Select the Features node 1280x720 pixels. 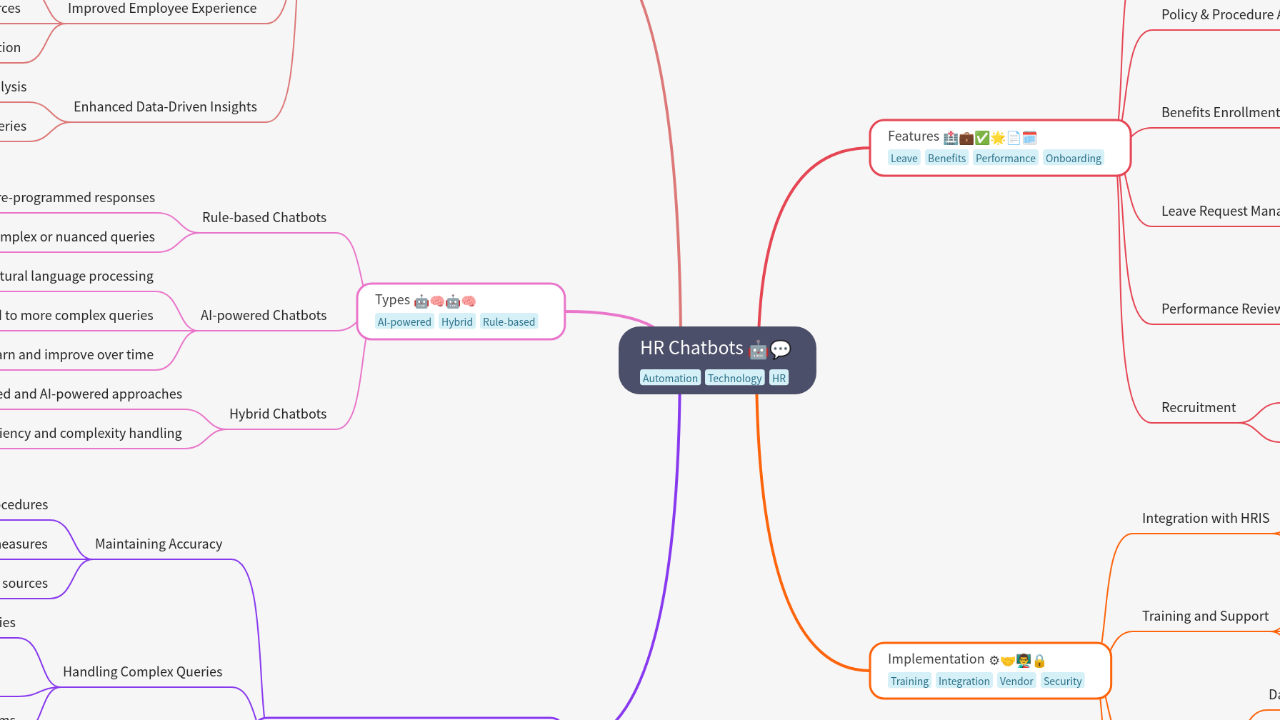[x=1000, y=147]
